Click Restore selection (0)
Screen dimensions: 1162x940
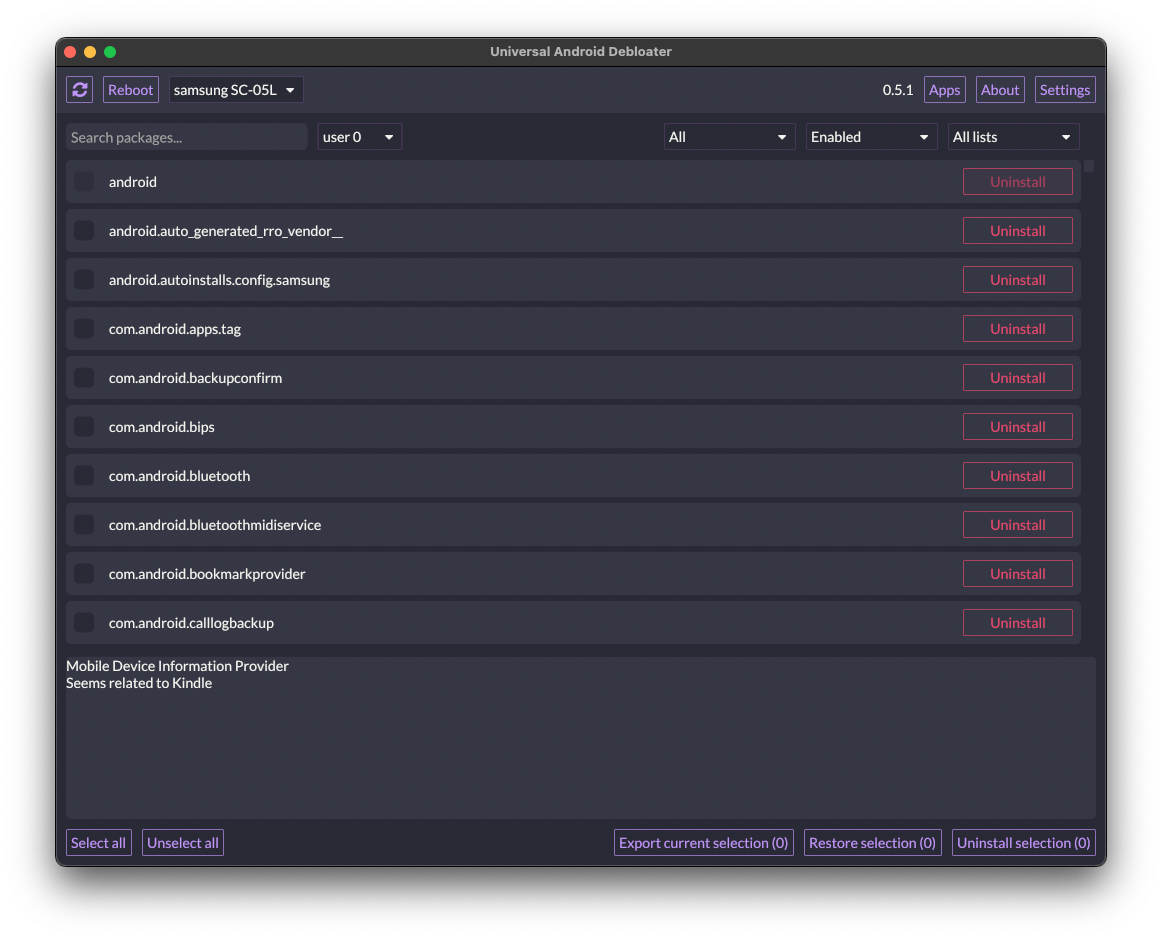(x=872, y=843)
